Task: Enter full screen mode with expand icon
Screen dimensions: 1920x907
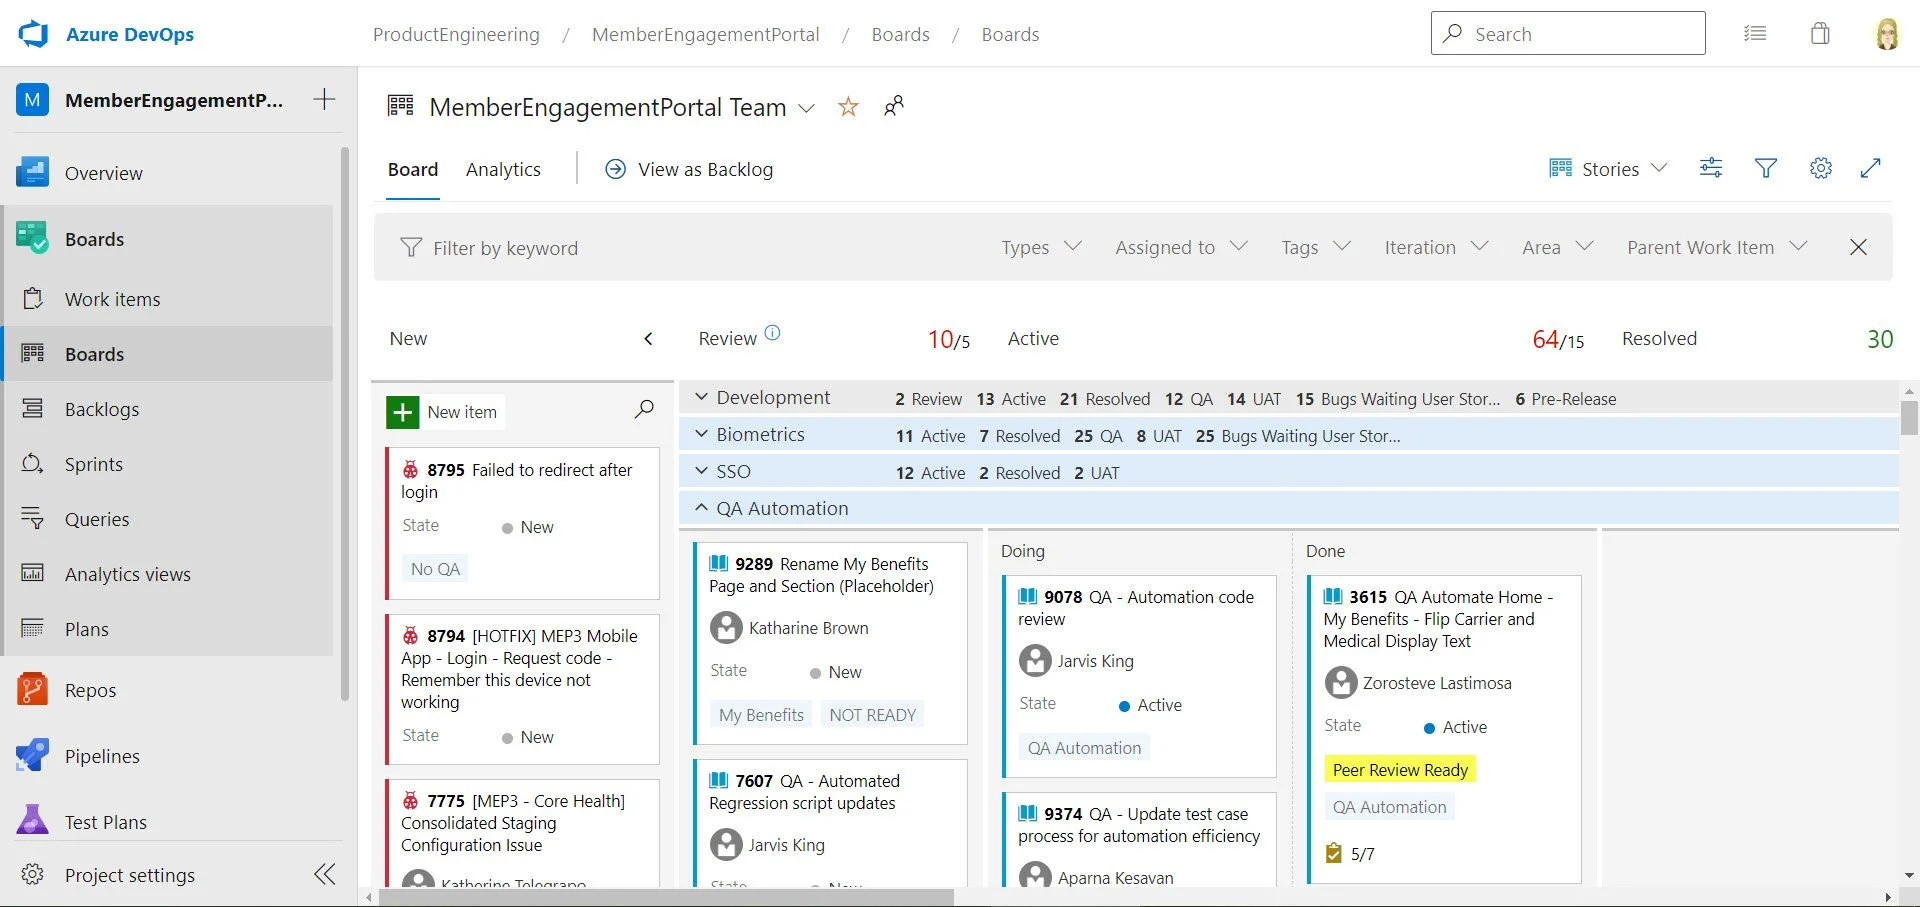Action: pyautogui.click(x=1871, y=168)
